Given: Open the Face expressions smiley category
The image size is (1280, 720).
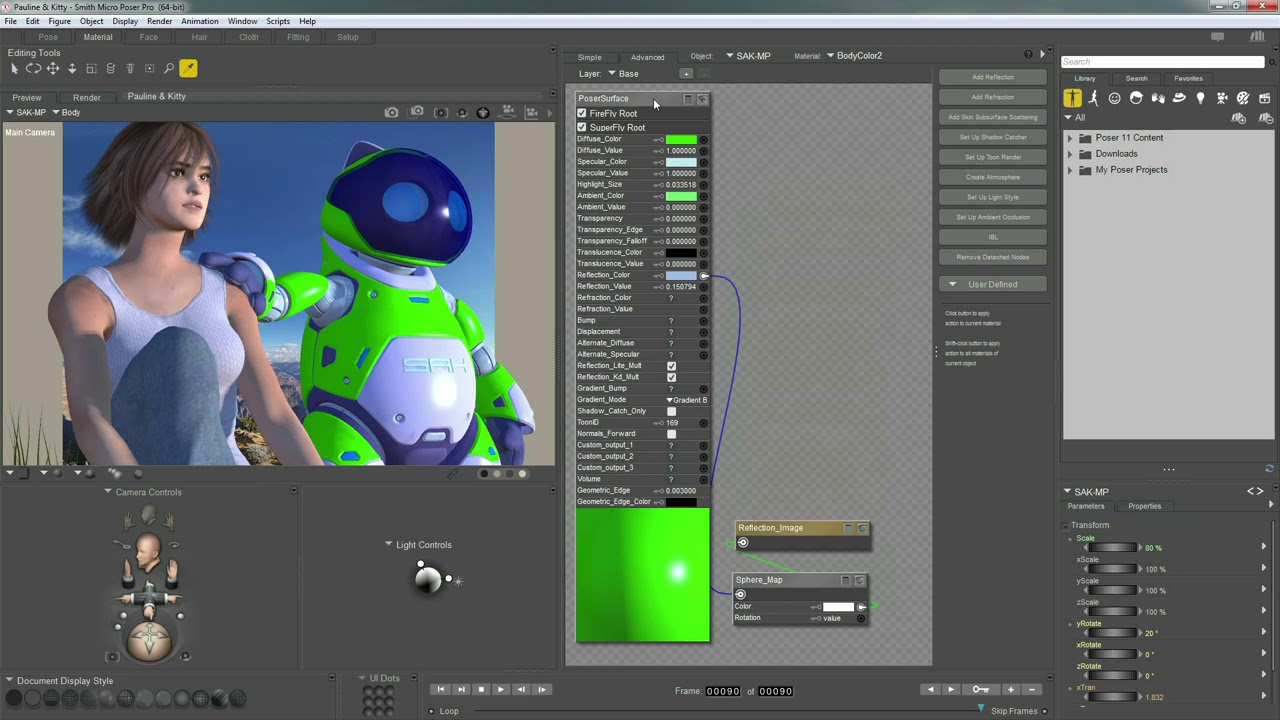Looking at the screenshot, I should click(1115, 98).
